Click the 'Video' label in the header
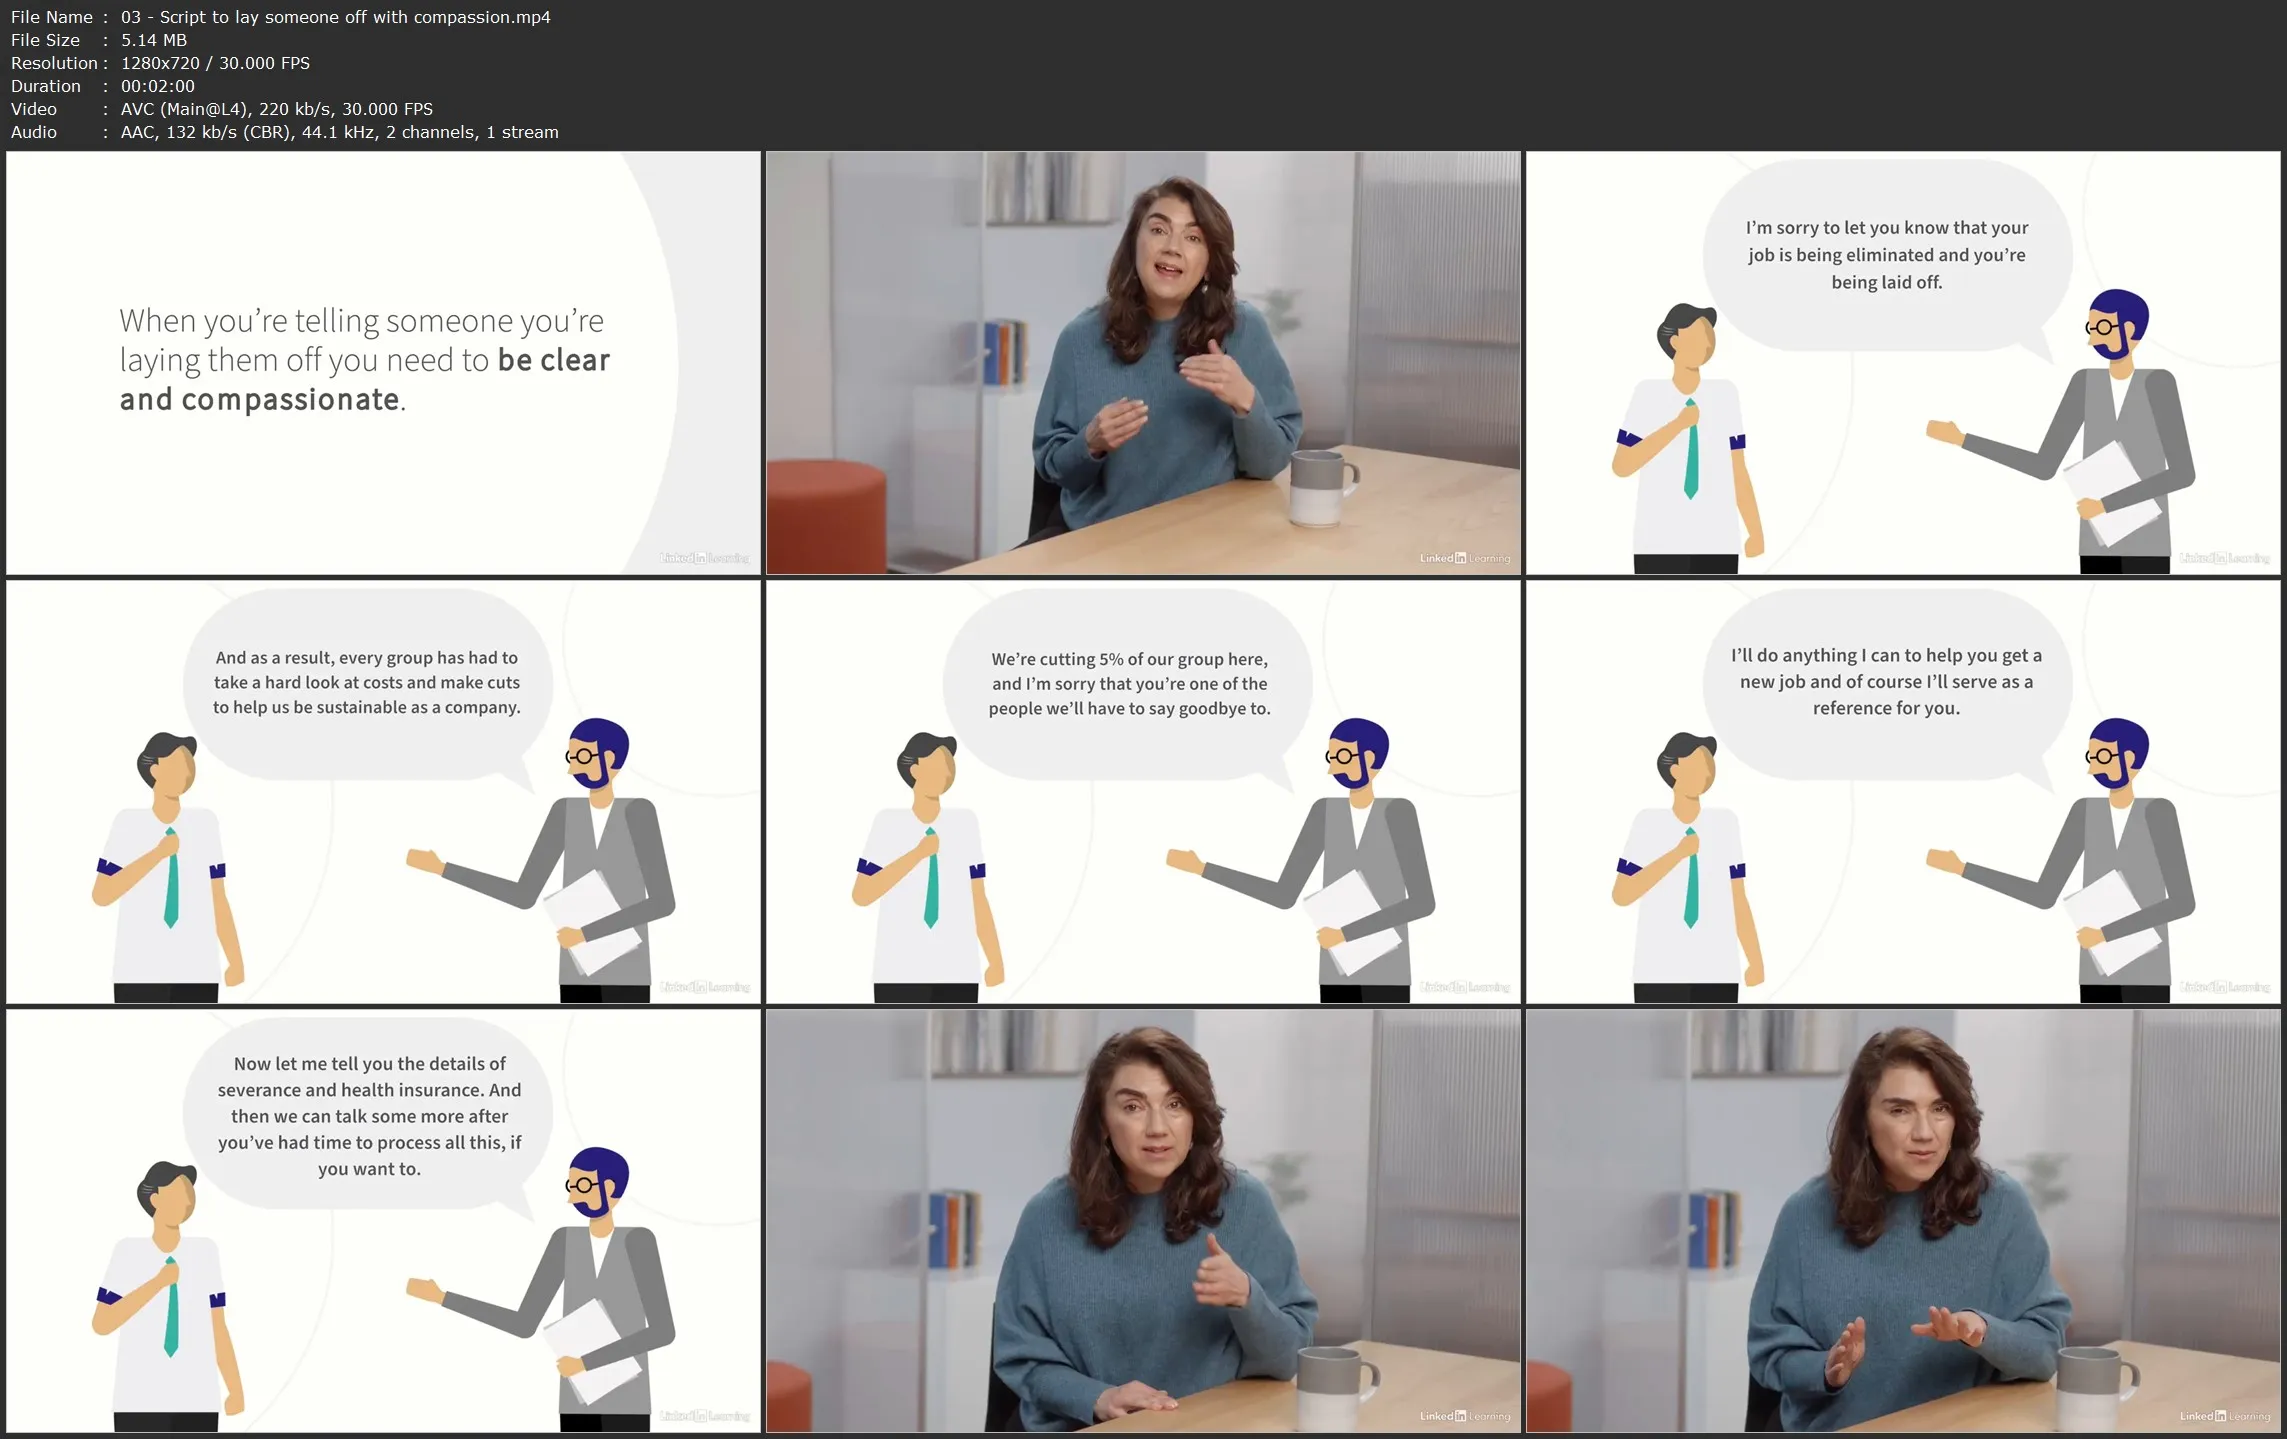The image size is (2287, 1439). click(34, 109)
